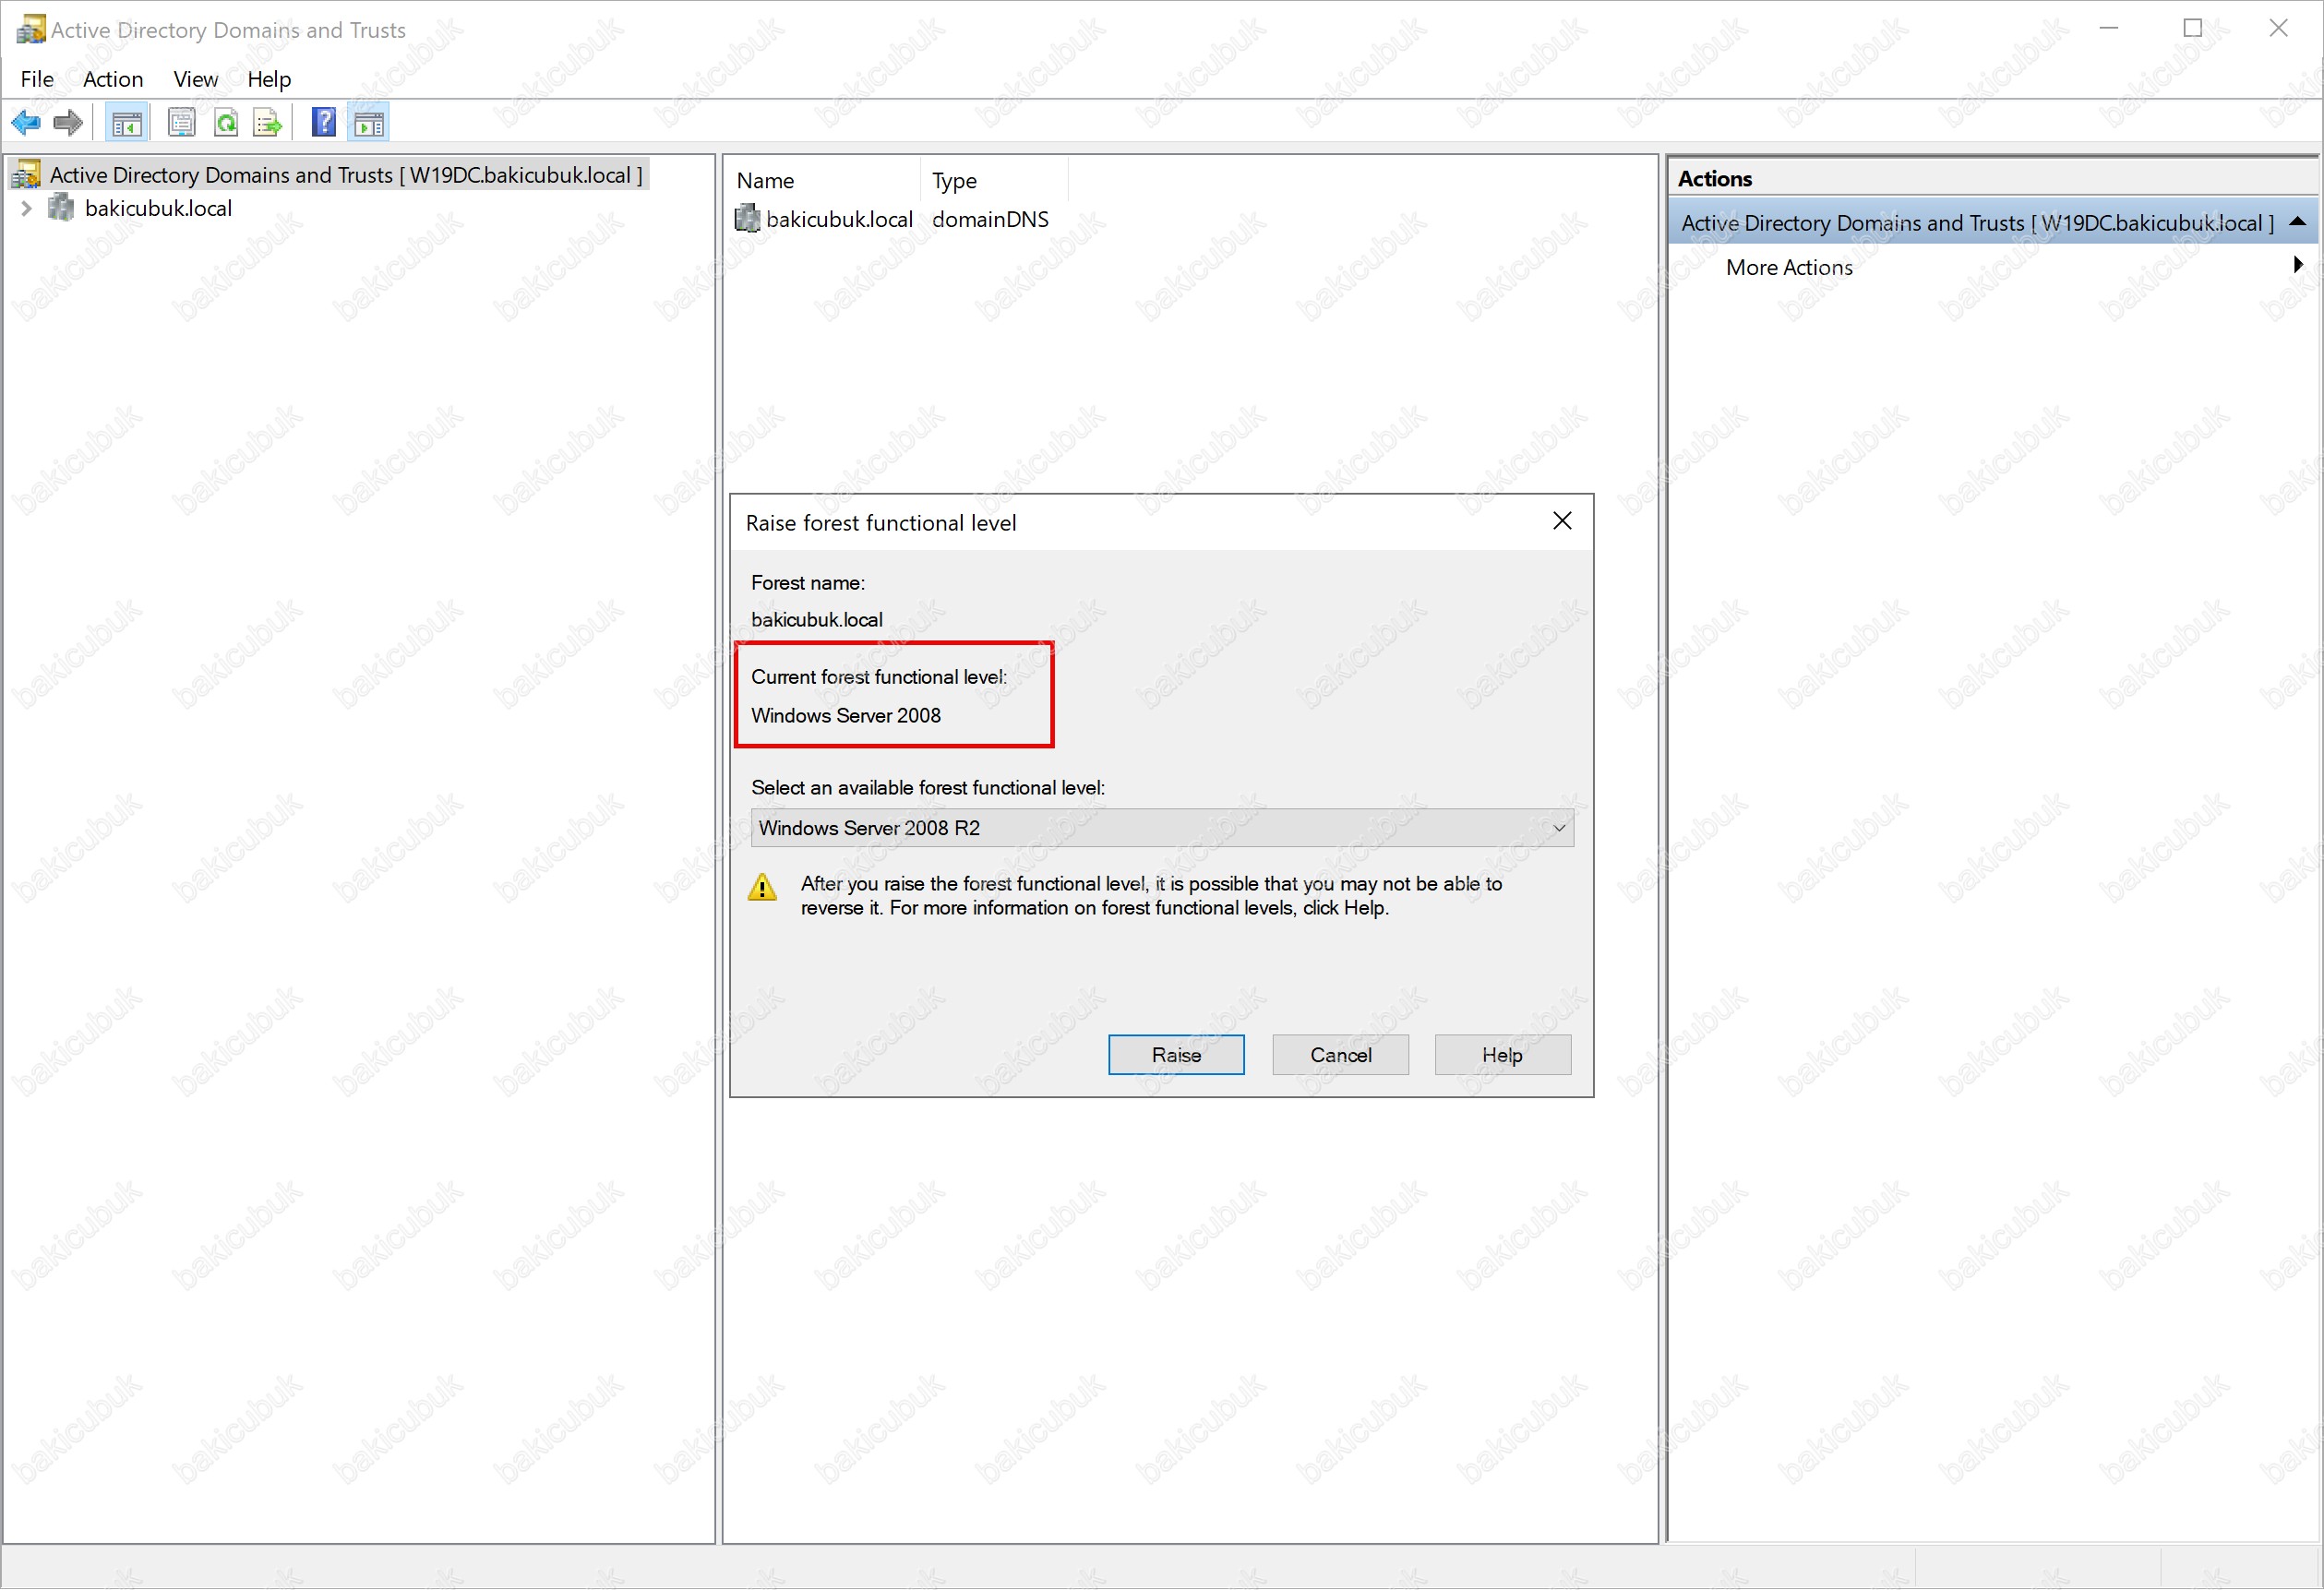
Task: Open the File menu
Action: coord(37,79)
